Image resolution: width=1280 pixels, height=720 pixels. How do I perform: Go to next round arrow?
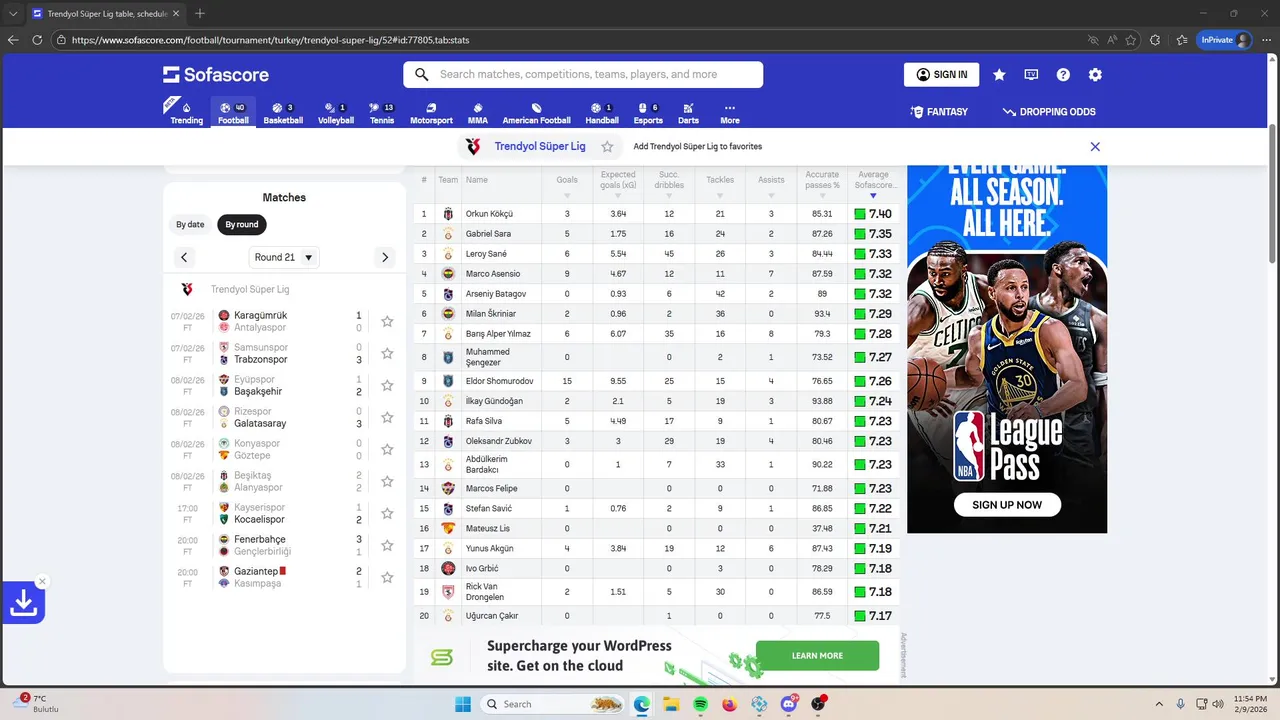coord(385,257)
